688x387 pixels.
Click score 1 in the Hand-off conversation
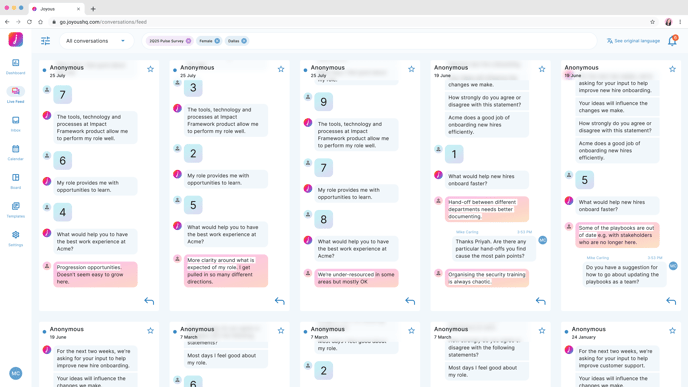point(454,154)
